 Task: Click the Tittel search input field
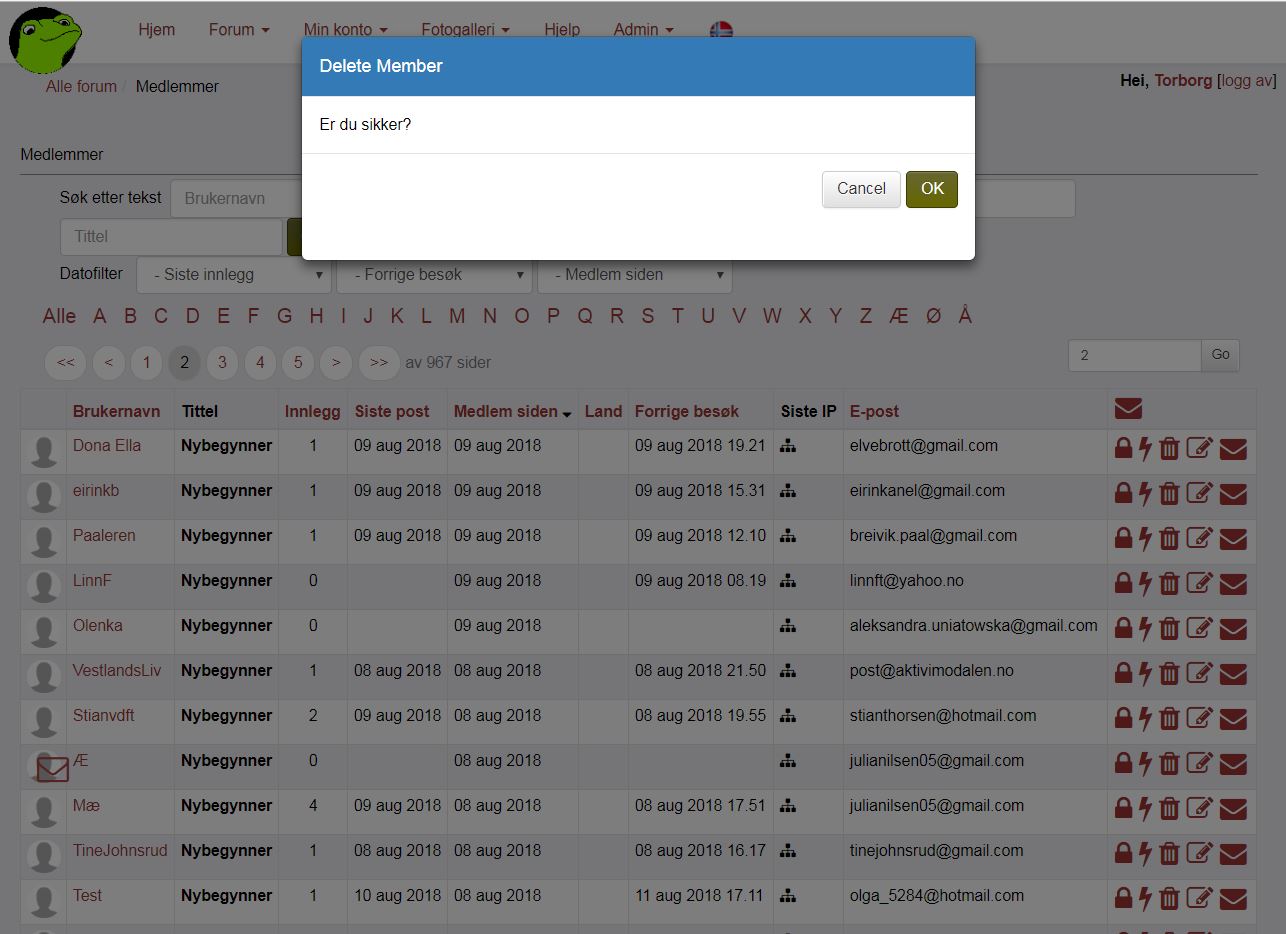pyautogui.click(x=171, y=237)
